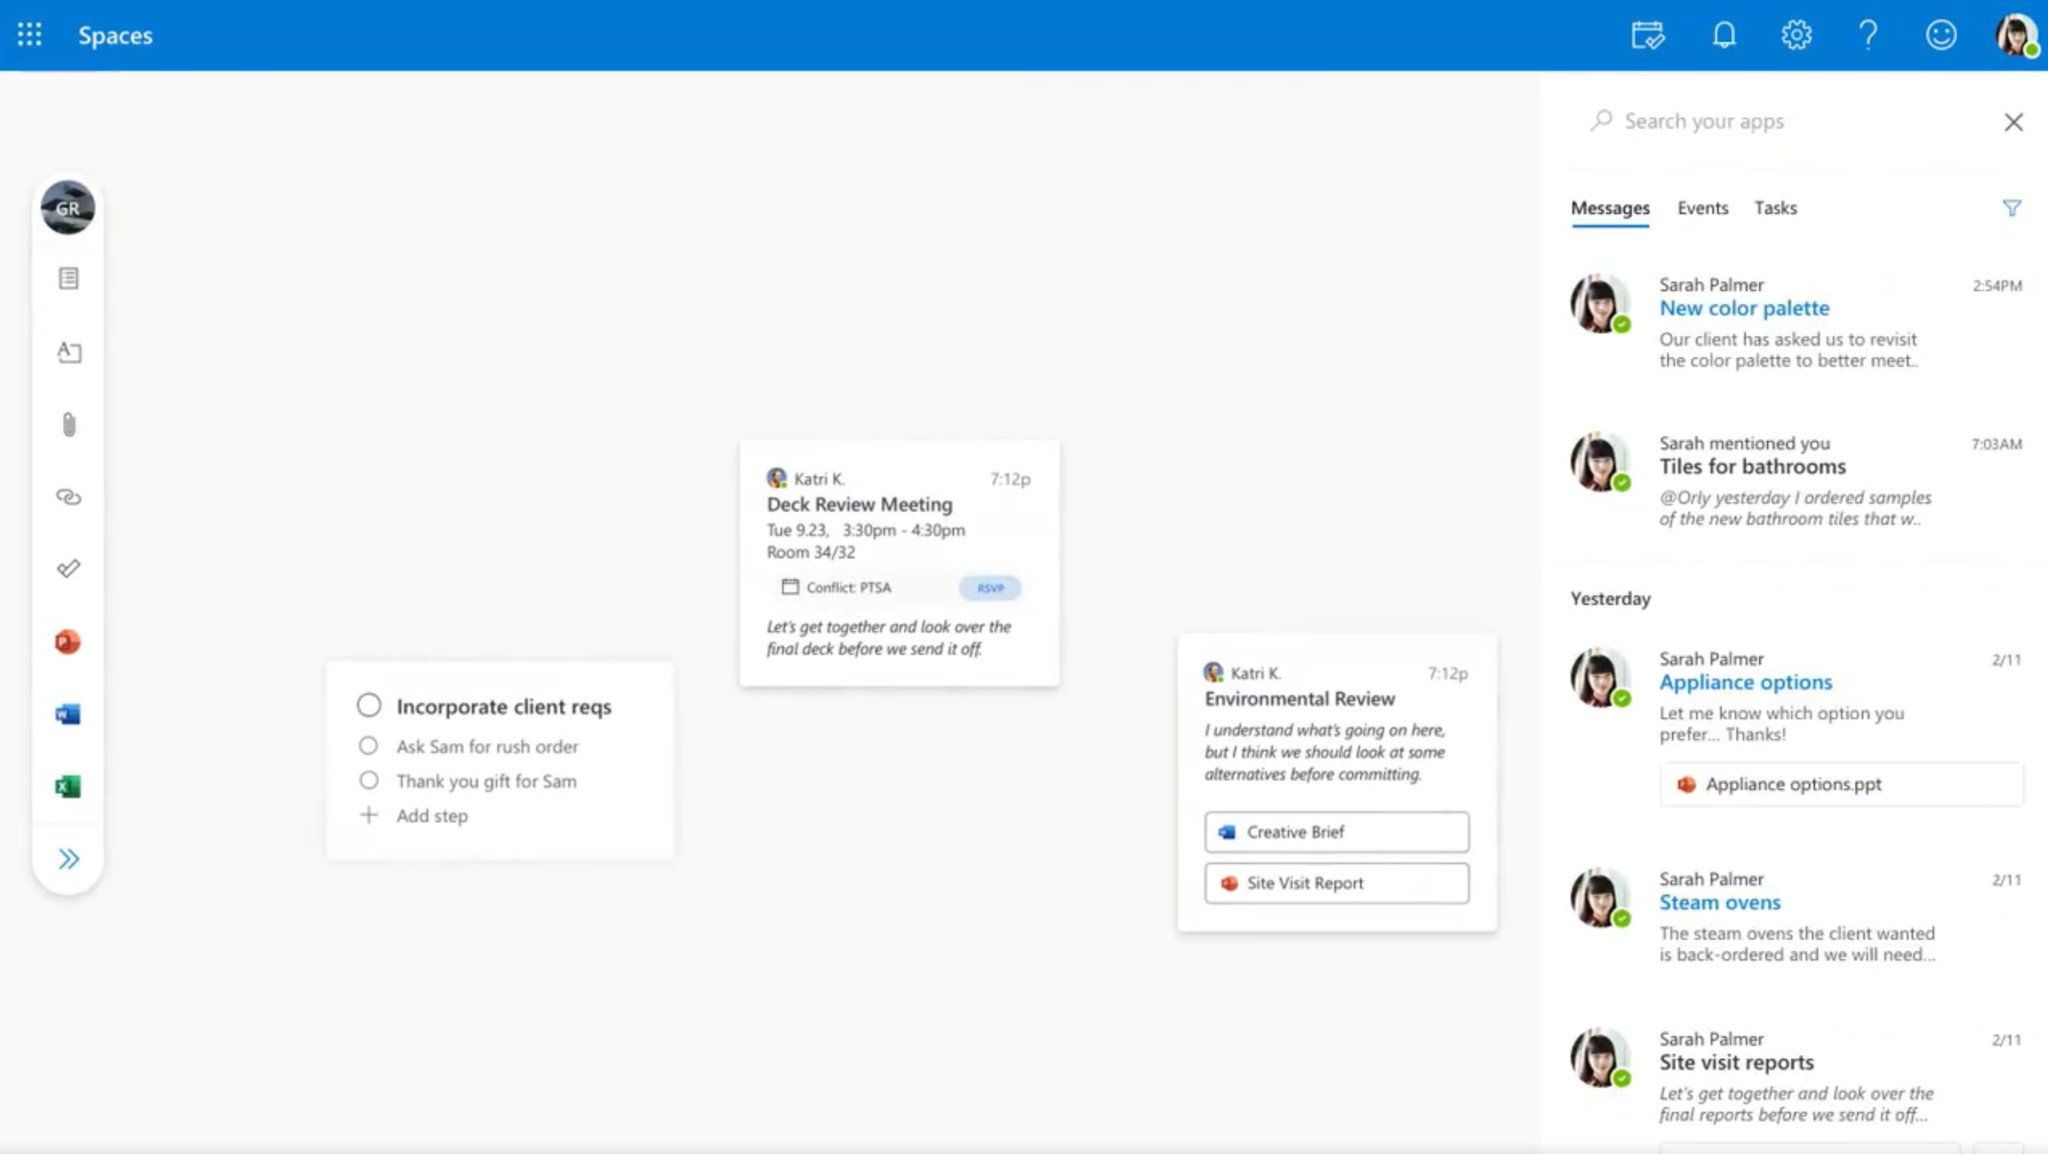Image resolution: width=2048 pixels, height=1154 pixels.
Task: Select the Environmental Review card title
Action: 1299,698
